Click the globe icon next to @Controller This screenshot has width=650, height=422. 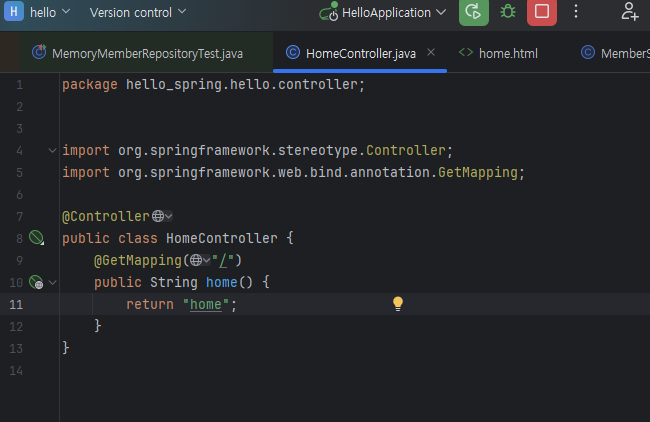pyautogui.click(x=158, y=216)
